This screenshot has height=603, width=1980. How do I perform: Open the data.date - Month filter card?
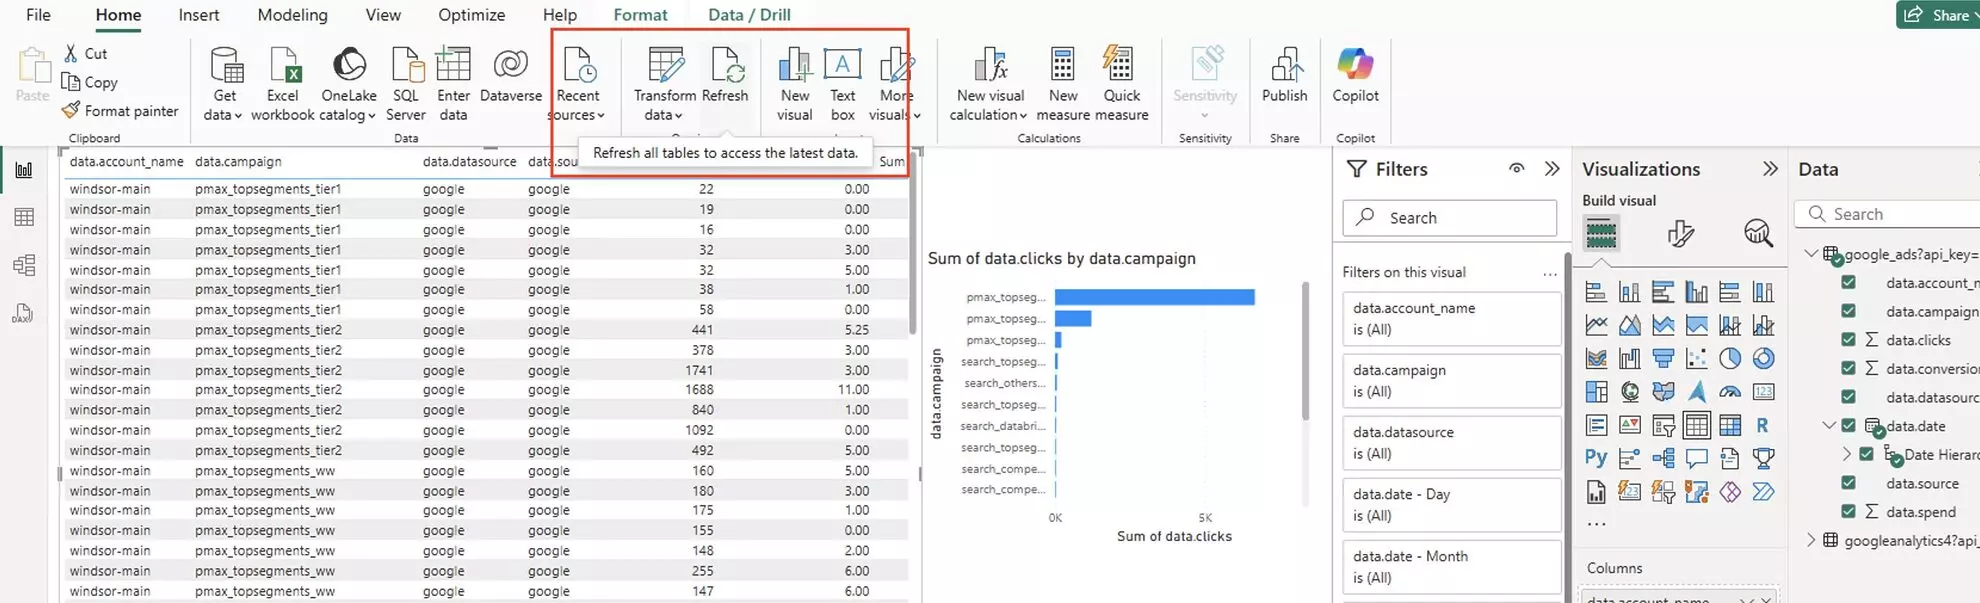coord(1451,566)
